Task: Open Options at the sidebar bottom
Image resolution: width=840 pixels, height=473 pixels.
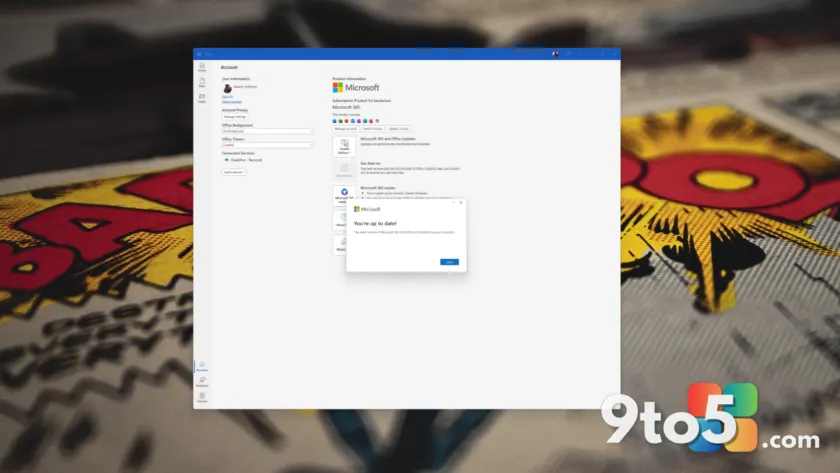Action: click(202, 397)
